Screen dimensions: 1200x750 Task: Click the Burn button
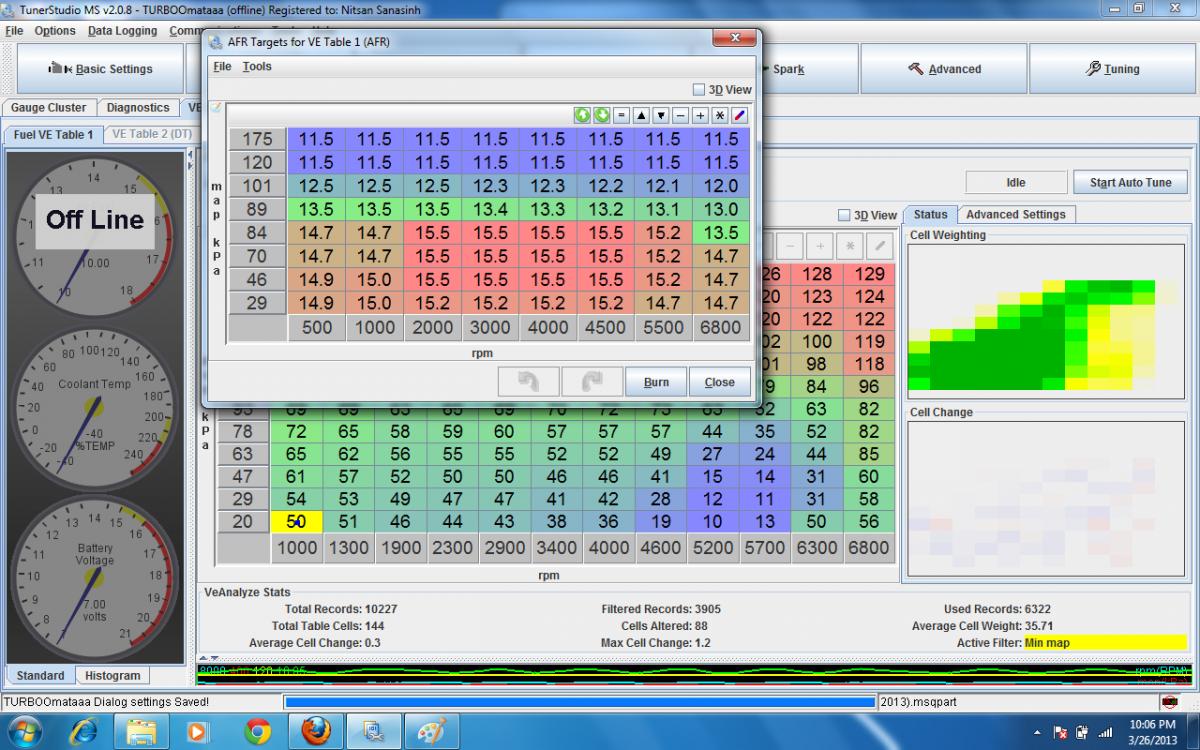pyautogui.click(x=656, y=382)
